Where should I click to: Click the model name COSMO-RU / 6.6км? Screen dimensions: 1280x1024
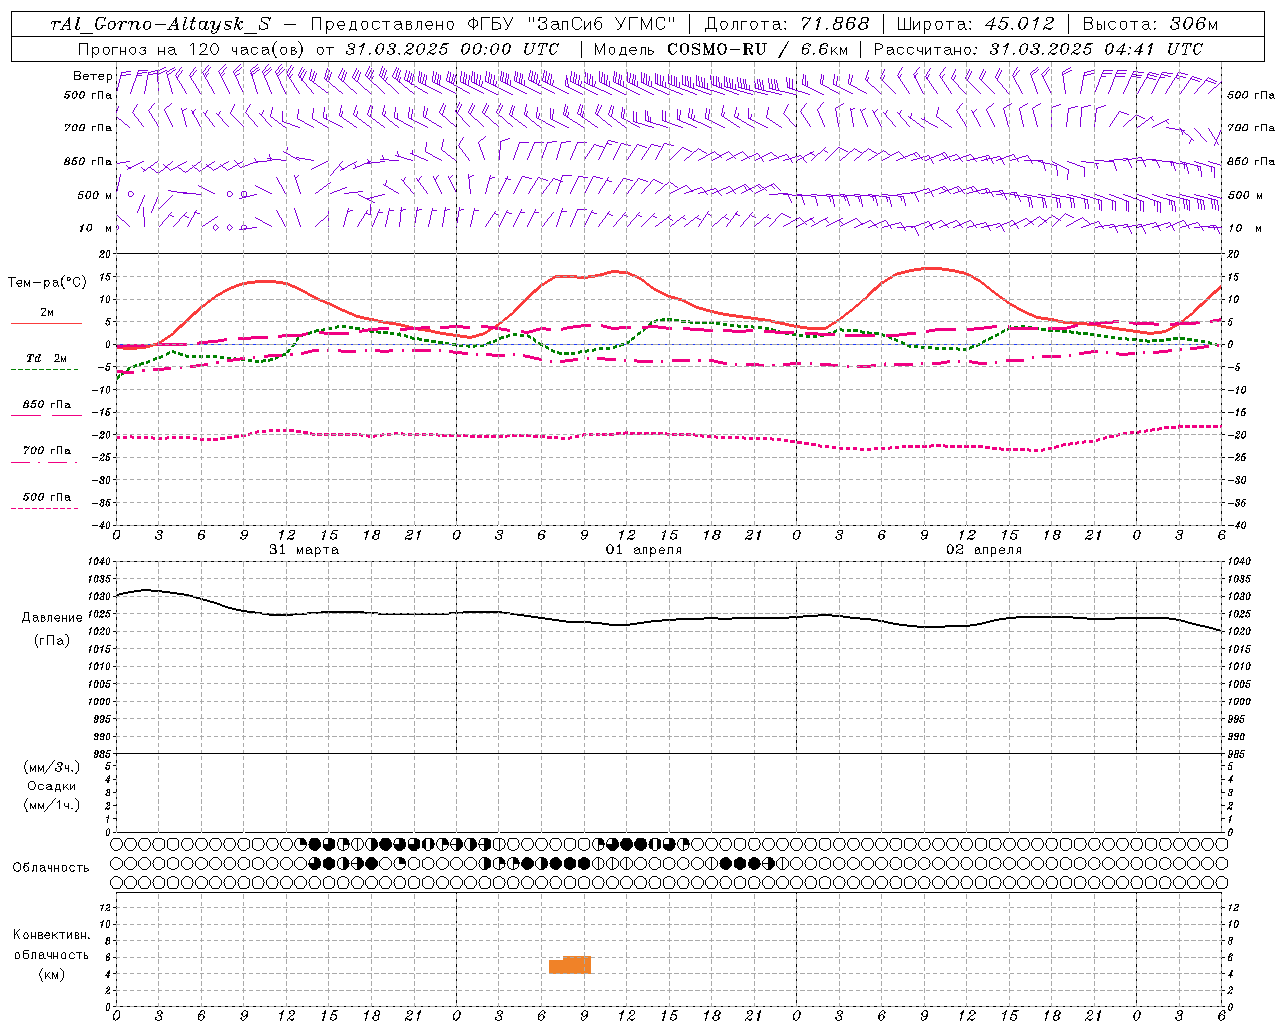pyautogui.click(x=757, y=49)
